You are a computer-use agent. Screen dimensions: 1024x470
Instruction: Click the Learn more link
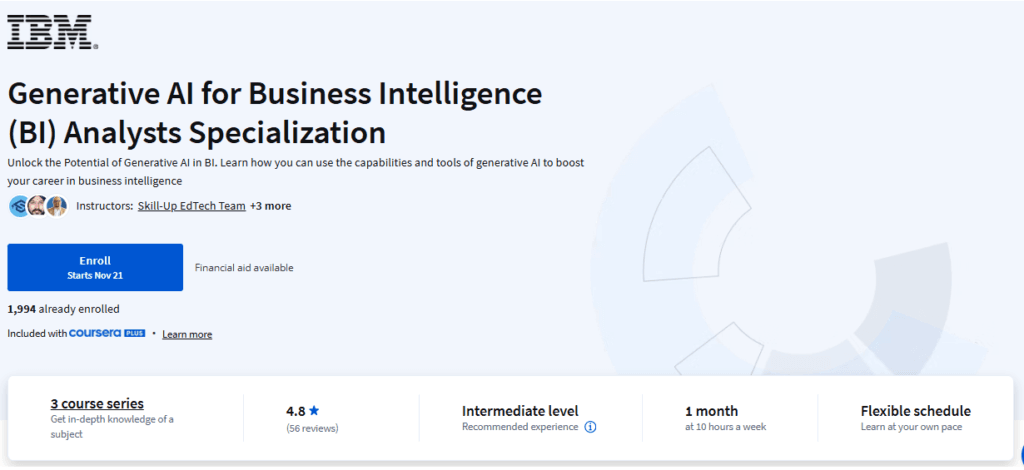[187, 334]
